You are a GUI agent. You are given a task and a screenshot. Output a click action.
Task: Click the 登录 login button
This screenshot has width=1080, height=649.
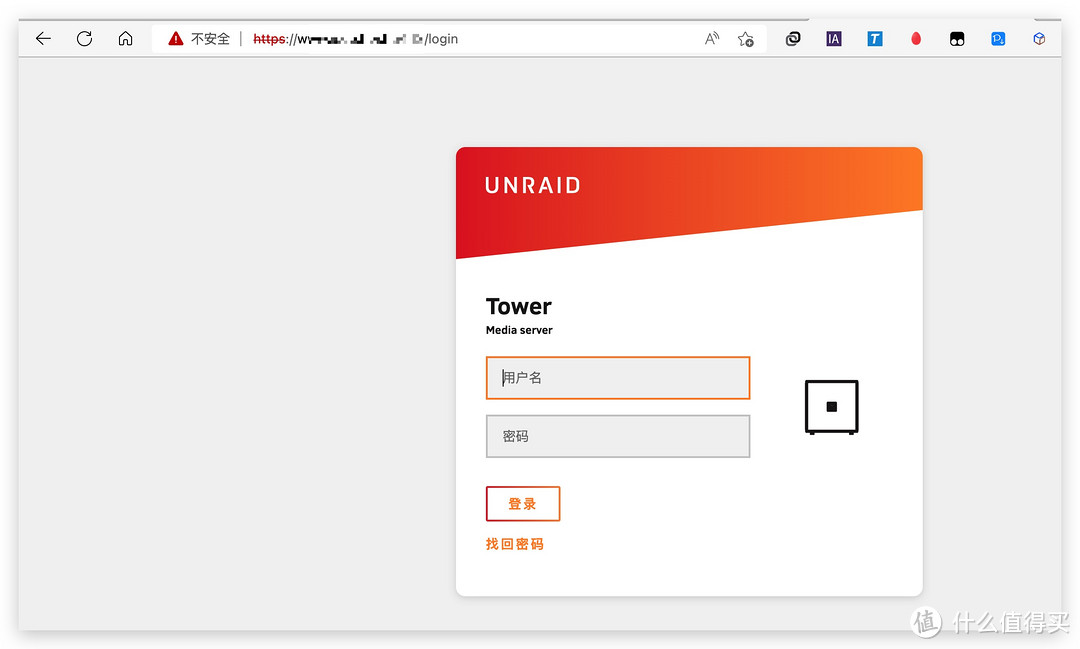click(523, 504)
